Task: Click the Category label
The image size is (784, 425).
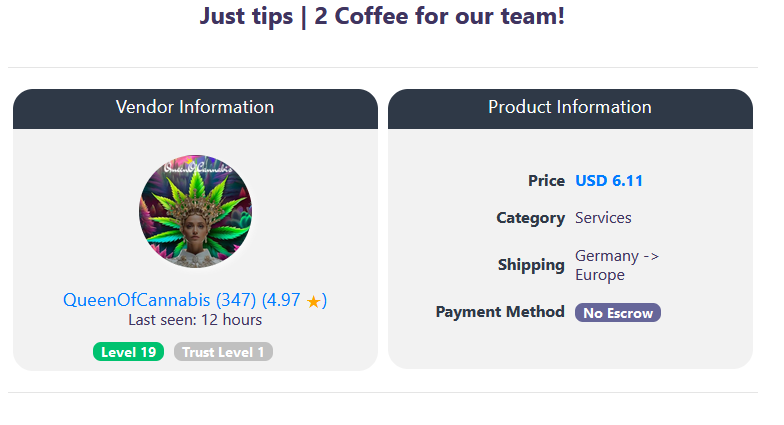Action: point(530,218)
